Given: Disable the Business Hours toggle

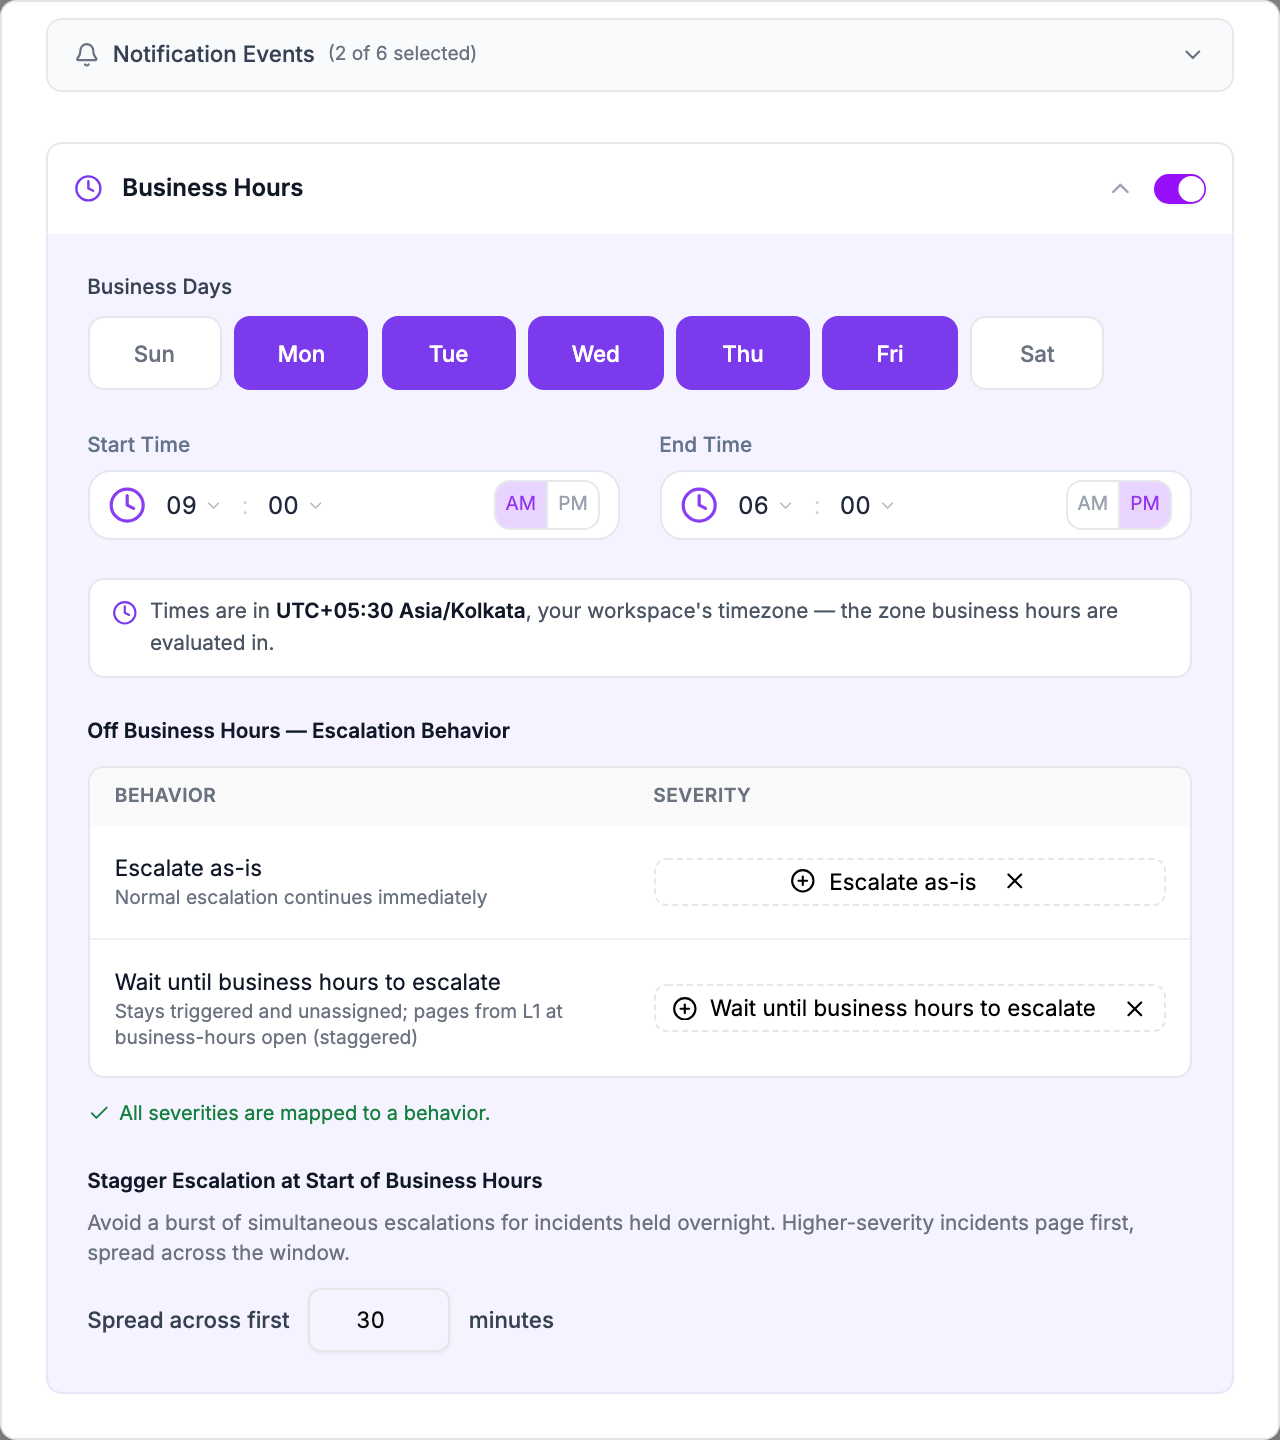Looking at the screenshot, I should (1180, 188).
